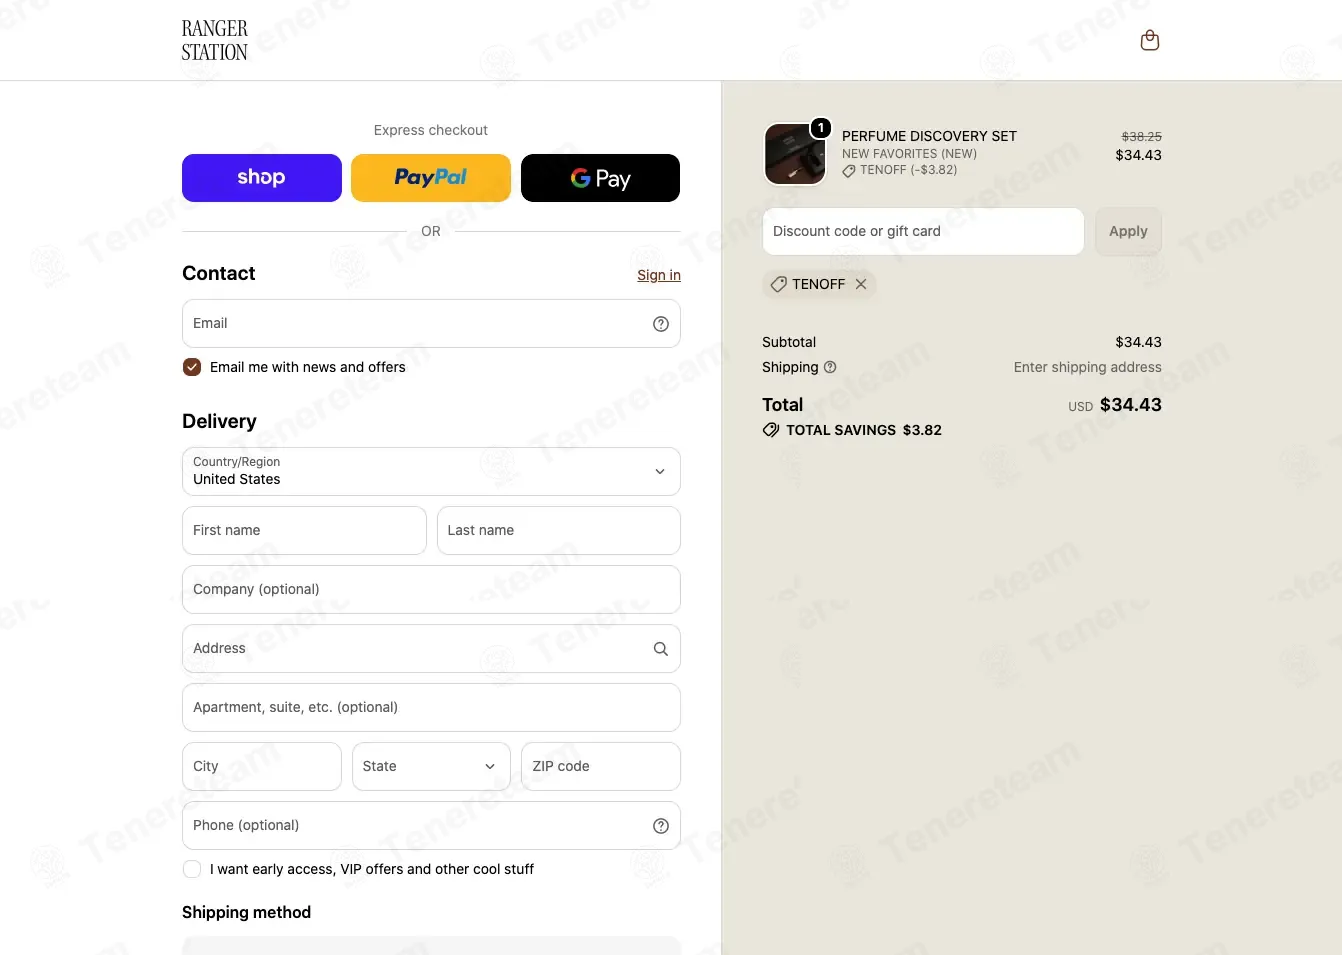Click the City field
This screenshot has height=955, width=1342.
pos(262,766)
